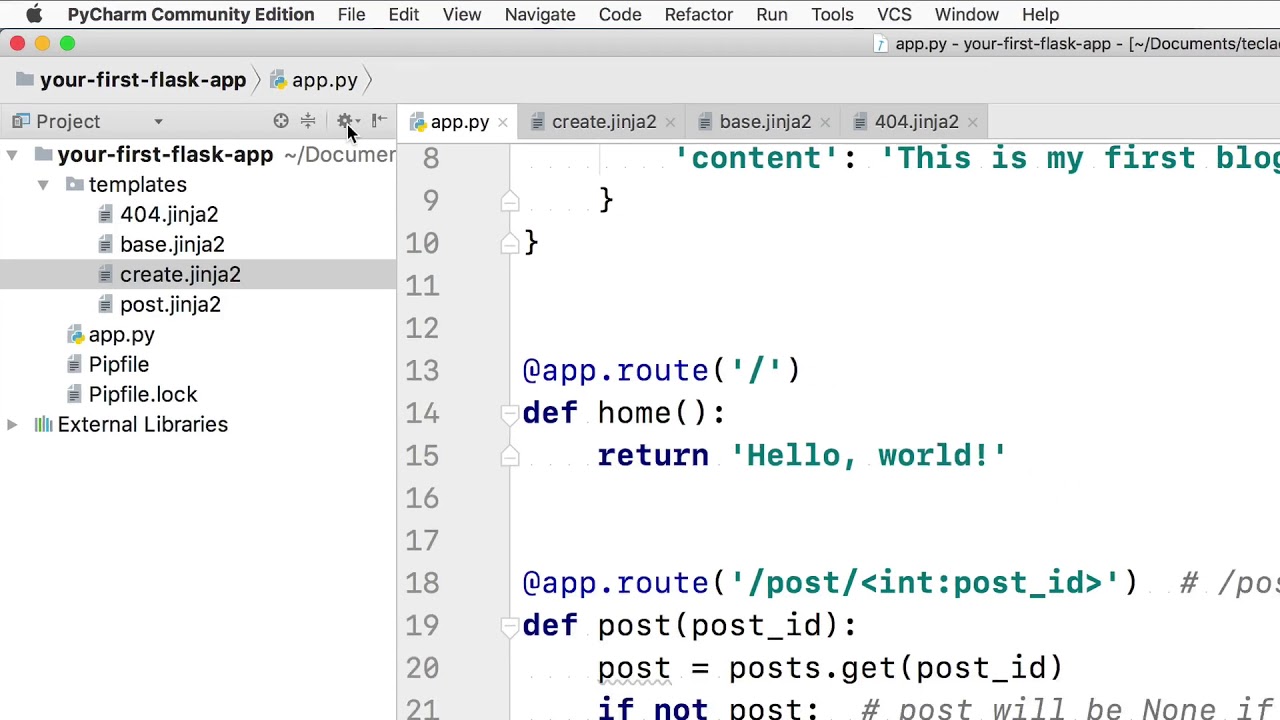Switch to the 404.jinja2 tab
The height and width of the screenshot is (720, 1280).
point(916,122)
